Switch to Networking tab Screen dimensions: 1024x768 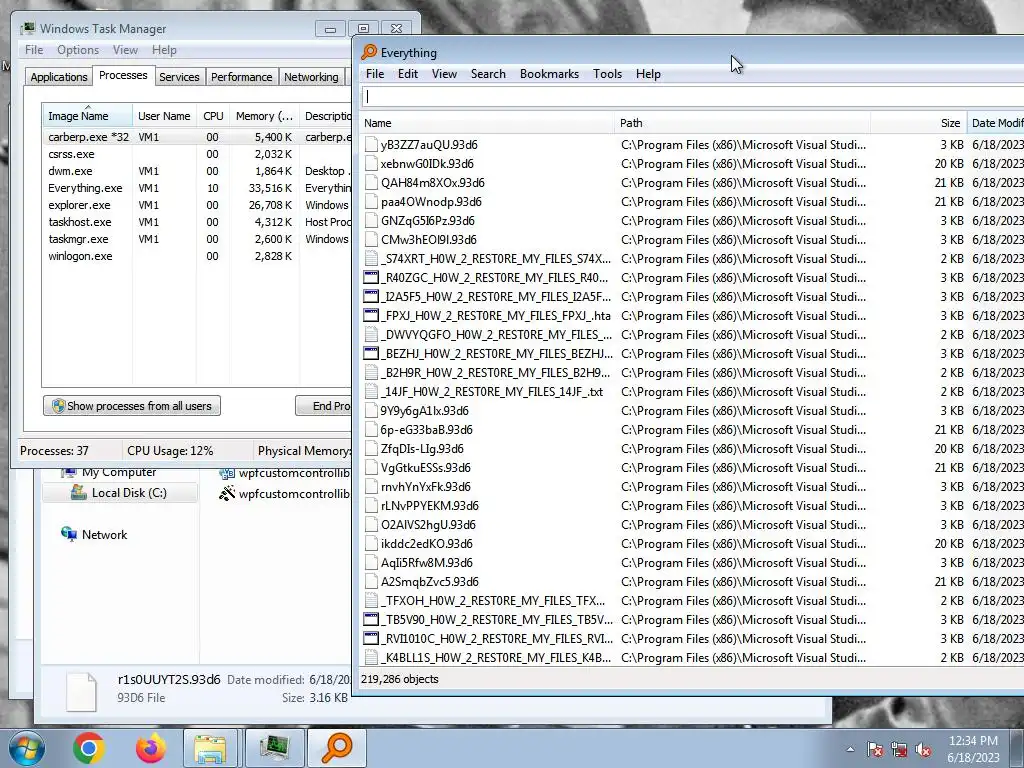coord(311,77)
